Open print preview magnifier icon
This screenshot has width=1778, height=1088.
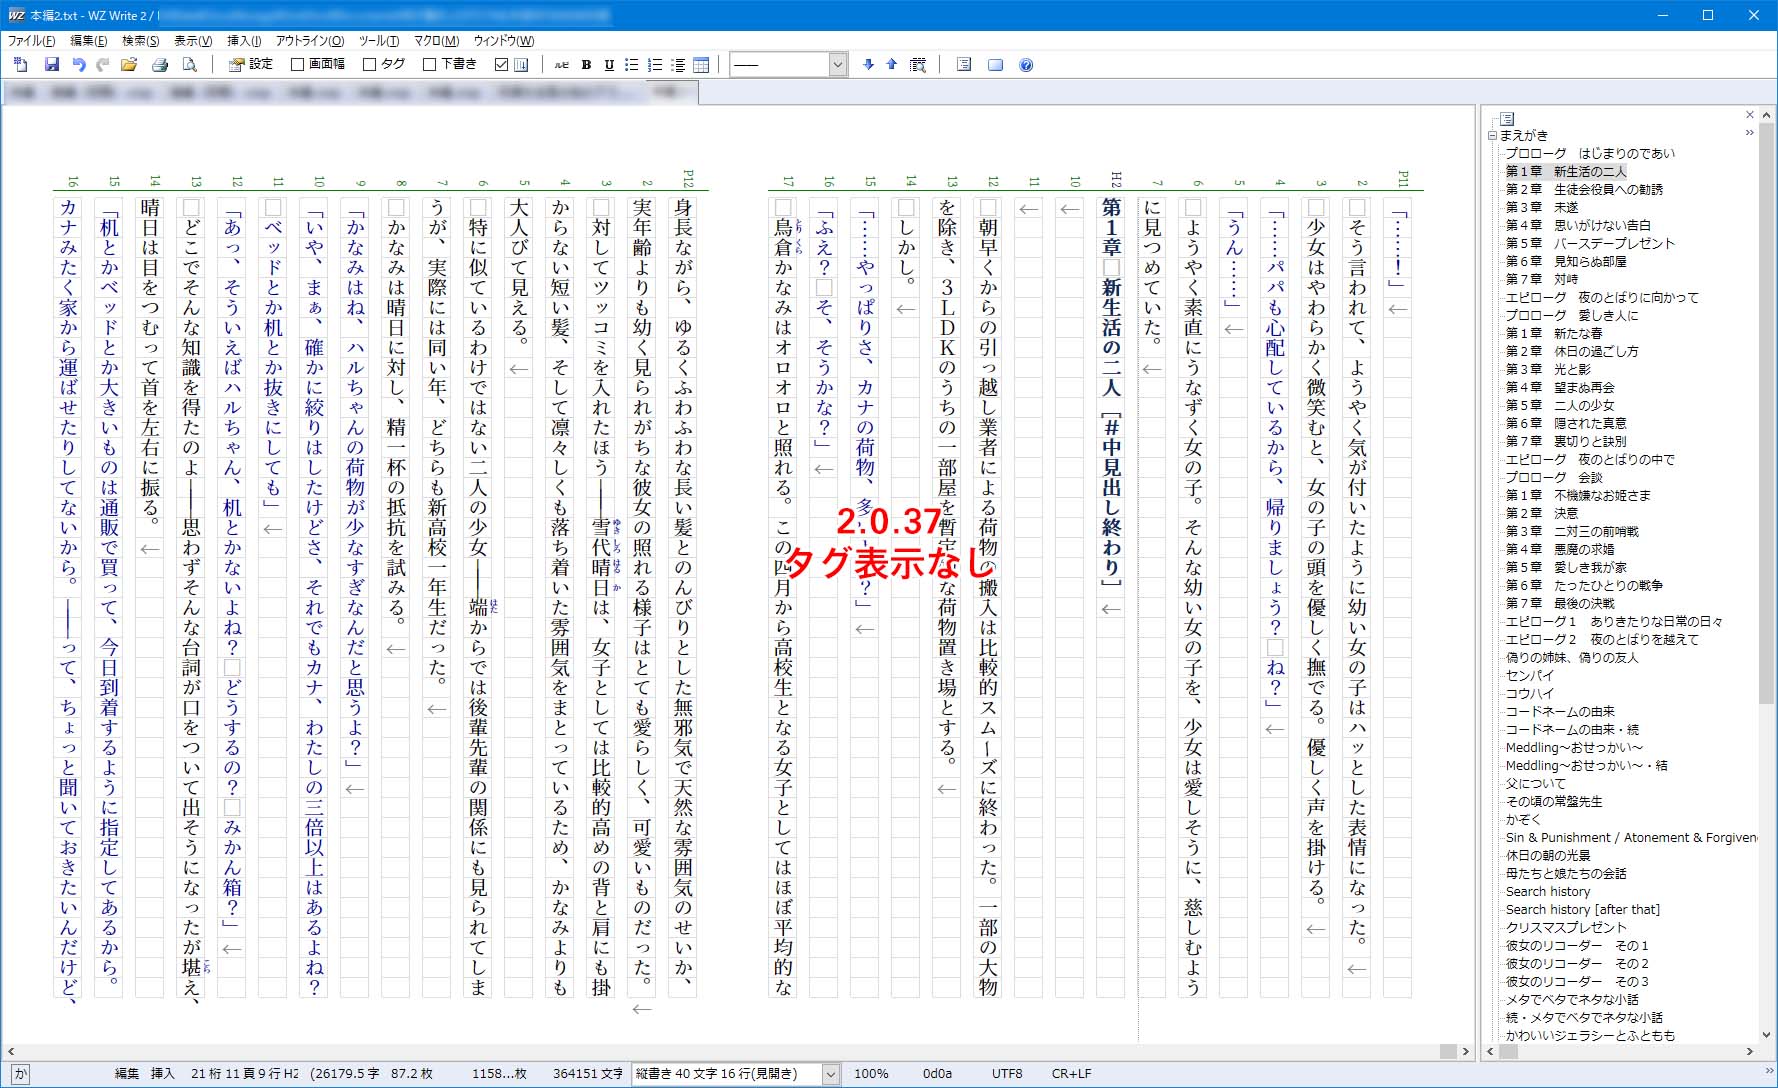(190, 64)
